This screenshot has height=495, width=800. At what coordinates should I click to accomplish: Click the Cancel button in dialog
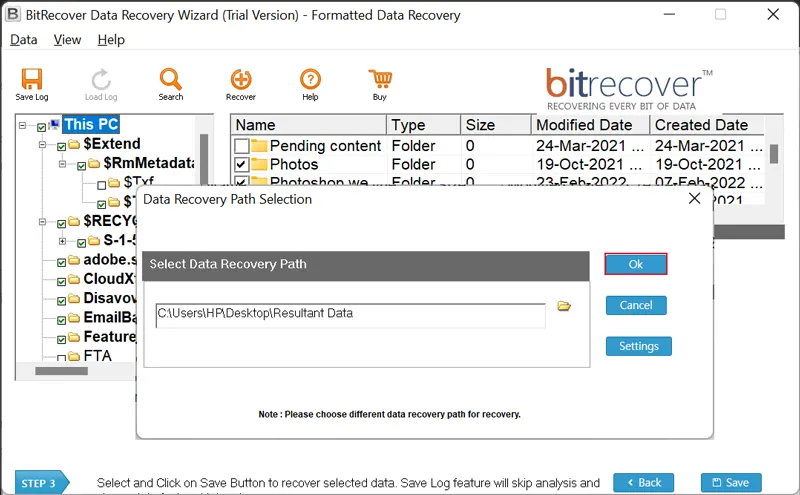[x=636, y=305]
